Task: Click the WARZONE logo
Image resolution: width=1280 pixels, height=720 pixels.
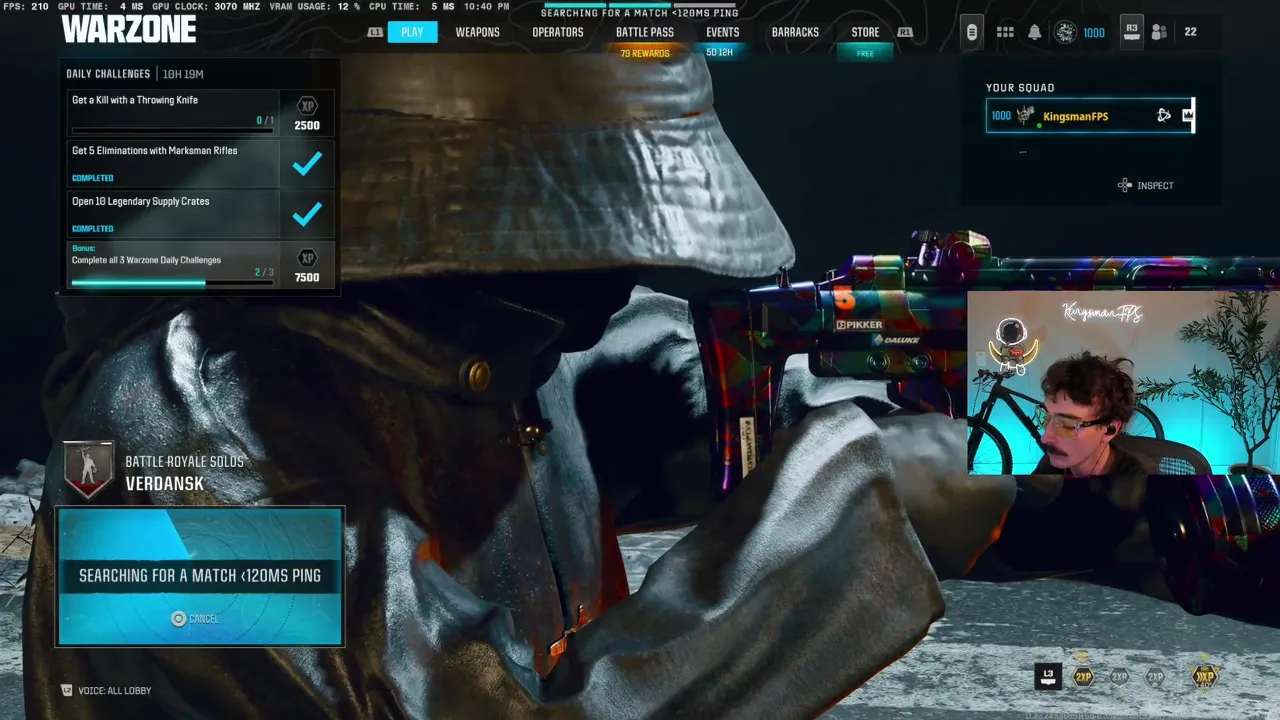Action: [129, 29]
